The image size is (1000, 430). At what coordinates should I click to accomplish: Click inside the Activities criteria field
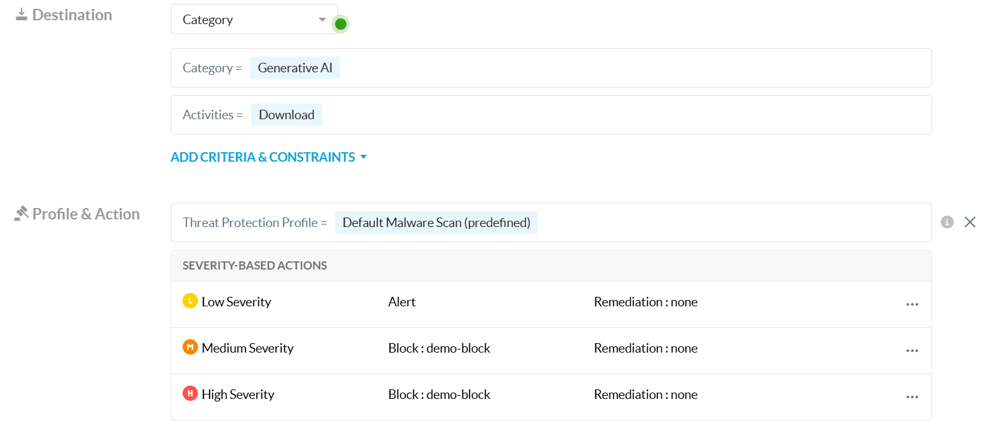pyautogui.click(x=630, y=115)
